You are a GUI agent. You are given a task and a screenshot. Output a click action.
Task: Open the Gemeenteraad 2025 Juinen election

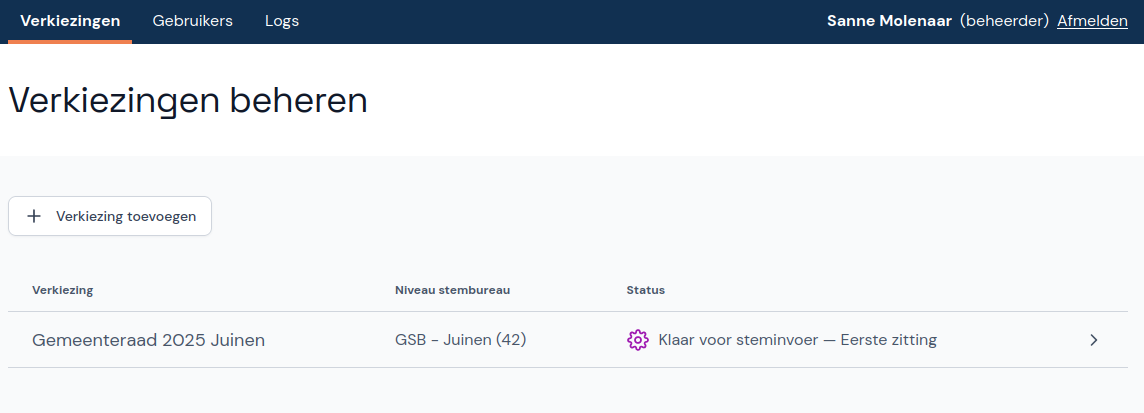coord(148,340)
